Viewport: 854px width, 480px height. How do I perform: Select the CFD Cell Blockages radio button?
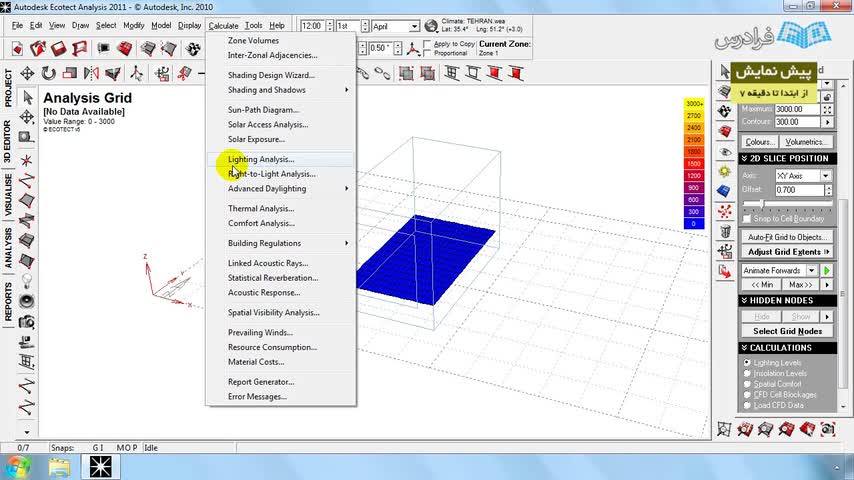pyautogui.click(x=747, y=394)
